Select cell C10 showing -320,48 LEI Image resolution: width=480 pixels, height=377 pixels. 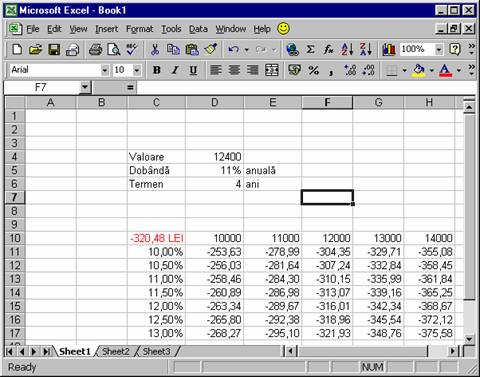[156, 238]
